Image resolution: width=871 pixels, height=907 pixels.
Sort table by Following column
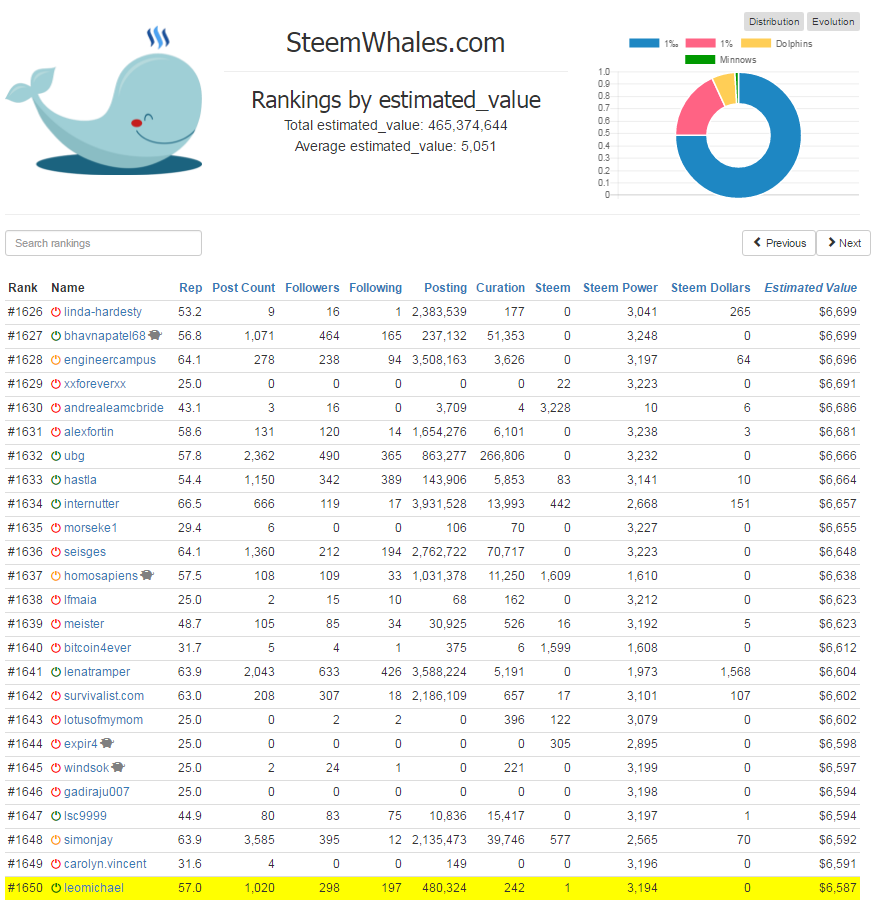pos(375,287)
